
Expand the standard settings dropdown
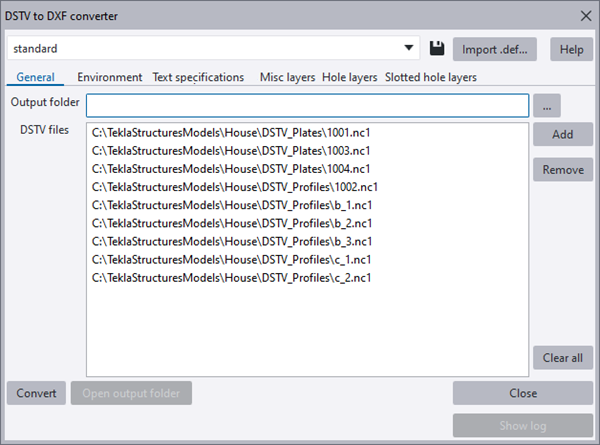click(x=409, y=48)
